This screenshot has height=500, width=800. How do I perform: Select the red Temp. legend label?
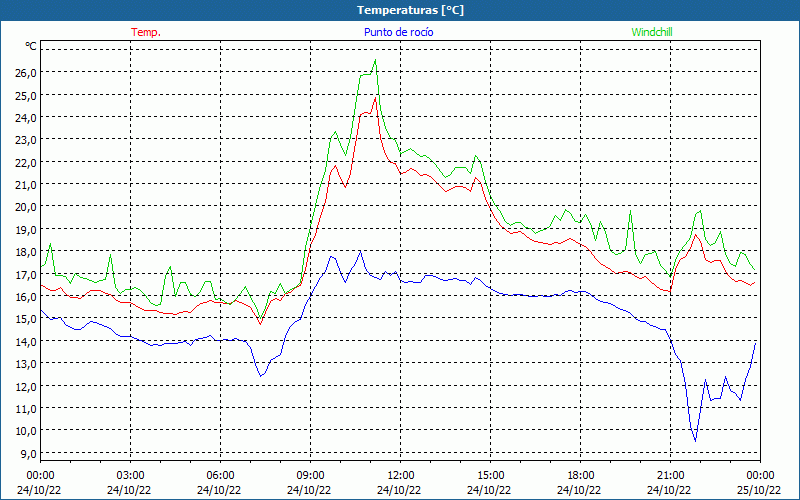pyautogui.click(x=146, y=32)
